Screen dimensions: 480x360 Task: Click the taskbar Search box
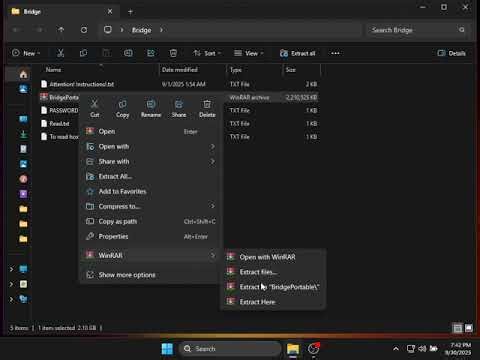click(230, 349)
